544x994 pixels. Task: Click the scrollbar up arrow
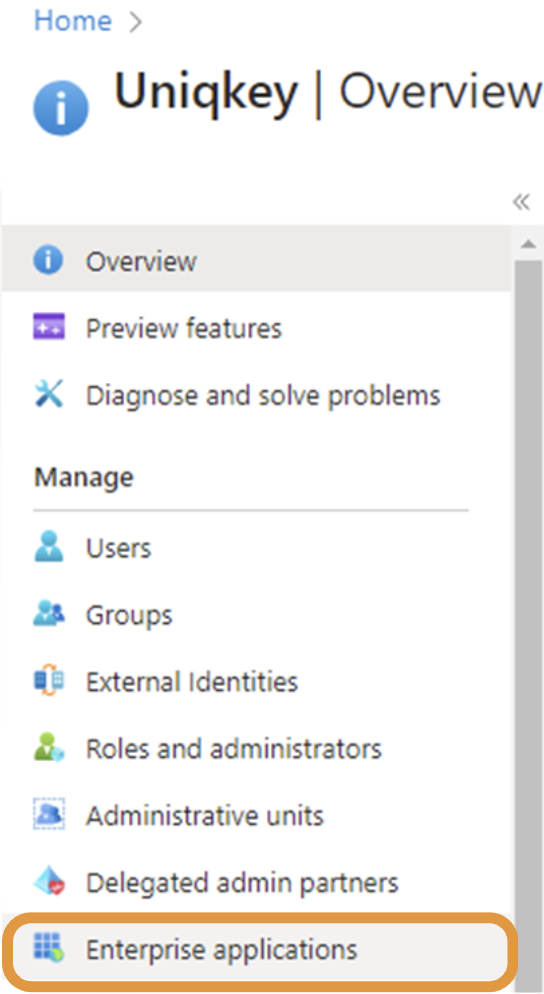pos(528,244)
